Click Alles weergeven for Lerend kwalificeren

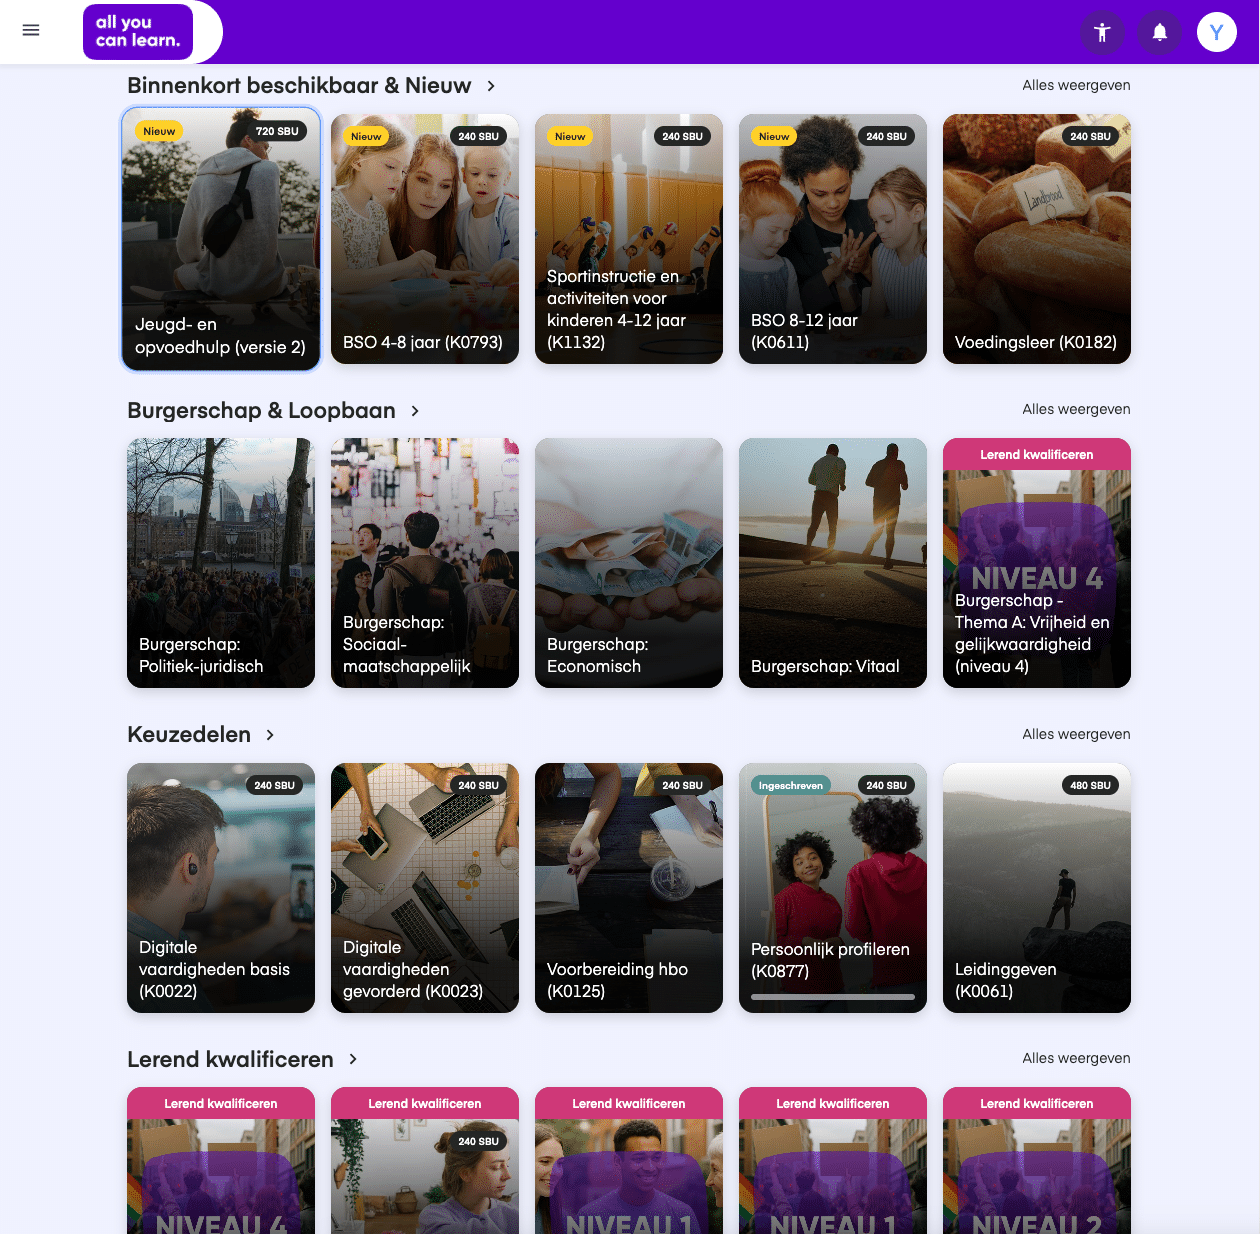pos(1076,1058)
